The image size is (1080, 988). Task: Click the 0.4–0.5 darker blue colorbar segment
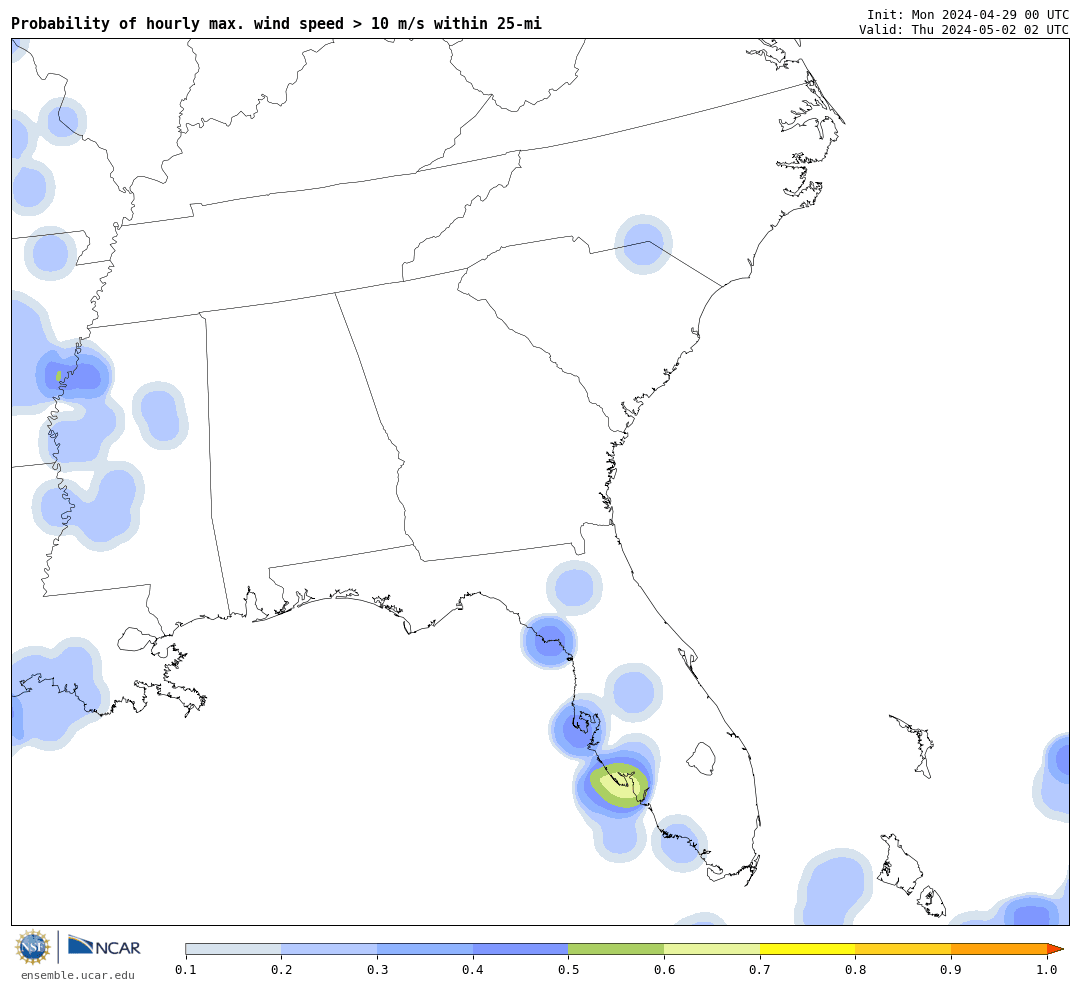point(521,949)
